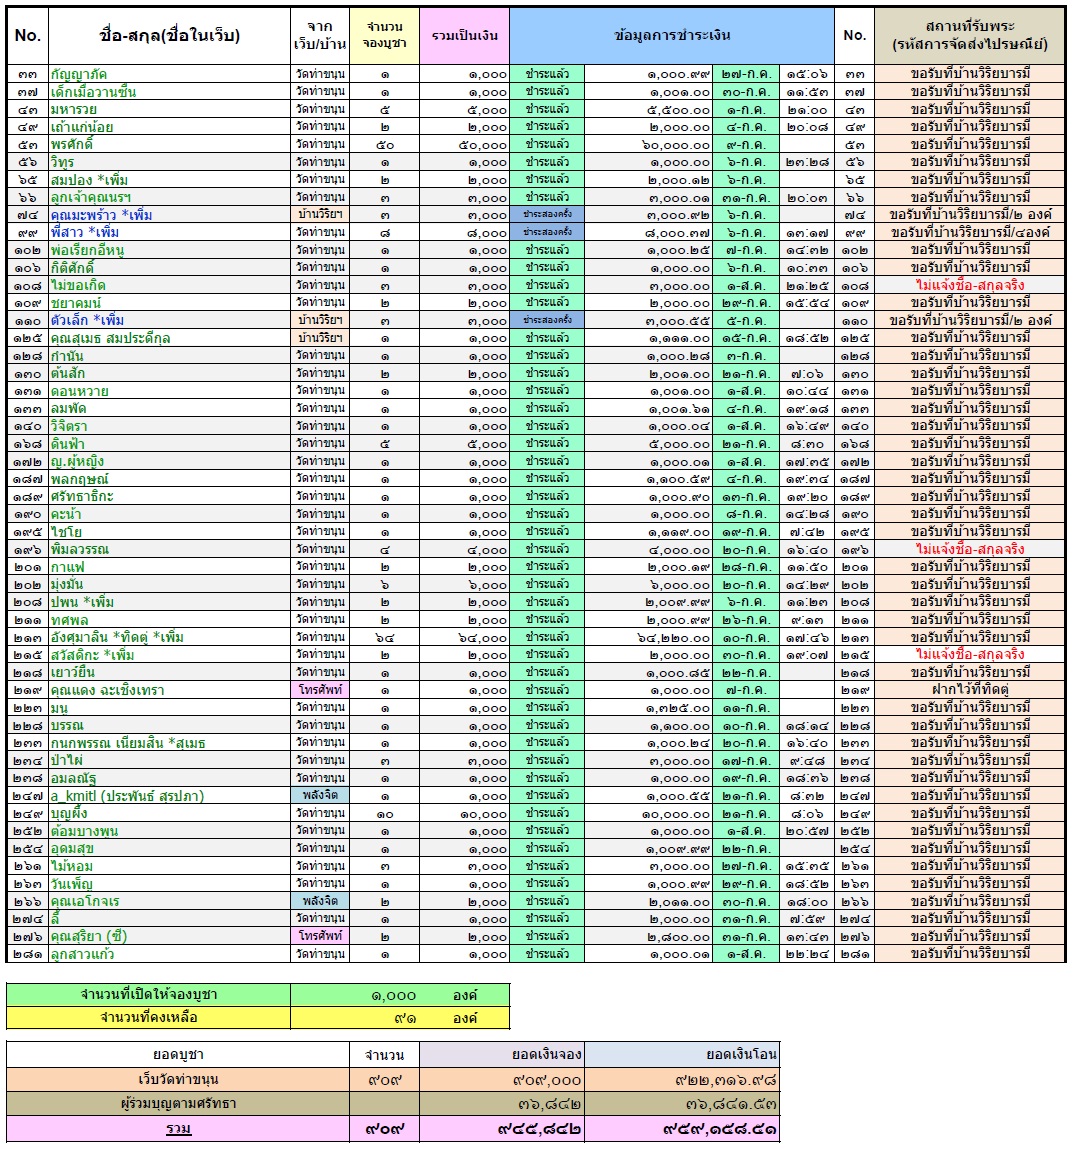
Task: Click 'บ้านวิริยฯ' cell in คุณมะพร้าว row
Action: [320, 215]
